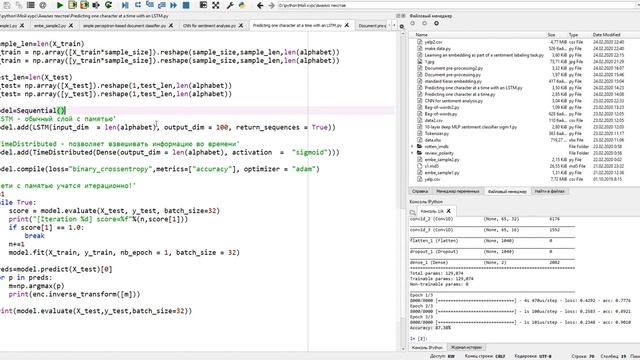Go back arrow in toolbar

pyautogui.click(x=260, y=5)
